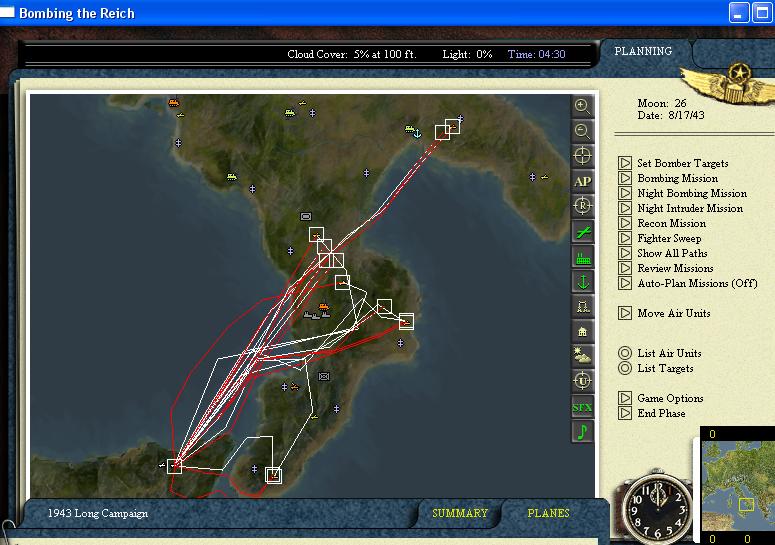Select the boxed airfield at southeast Sicily
Viewport: 775px width, 545px height.
point(273,475)
